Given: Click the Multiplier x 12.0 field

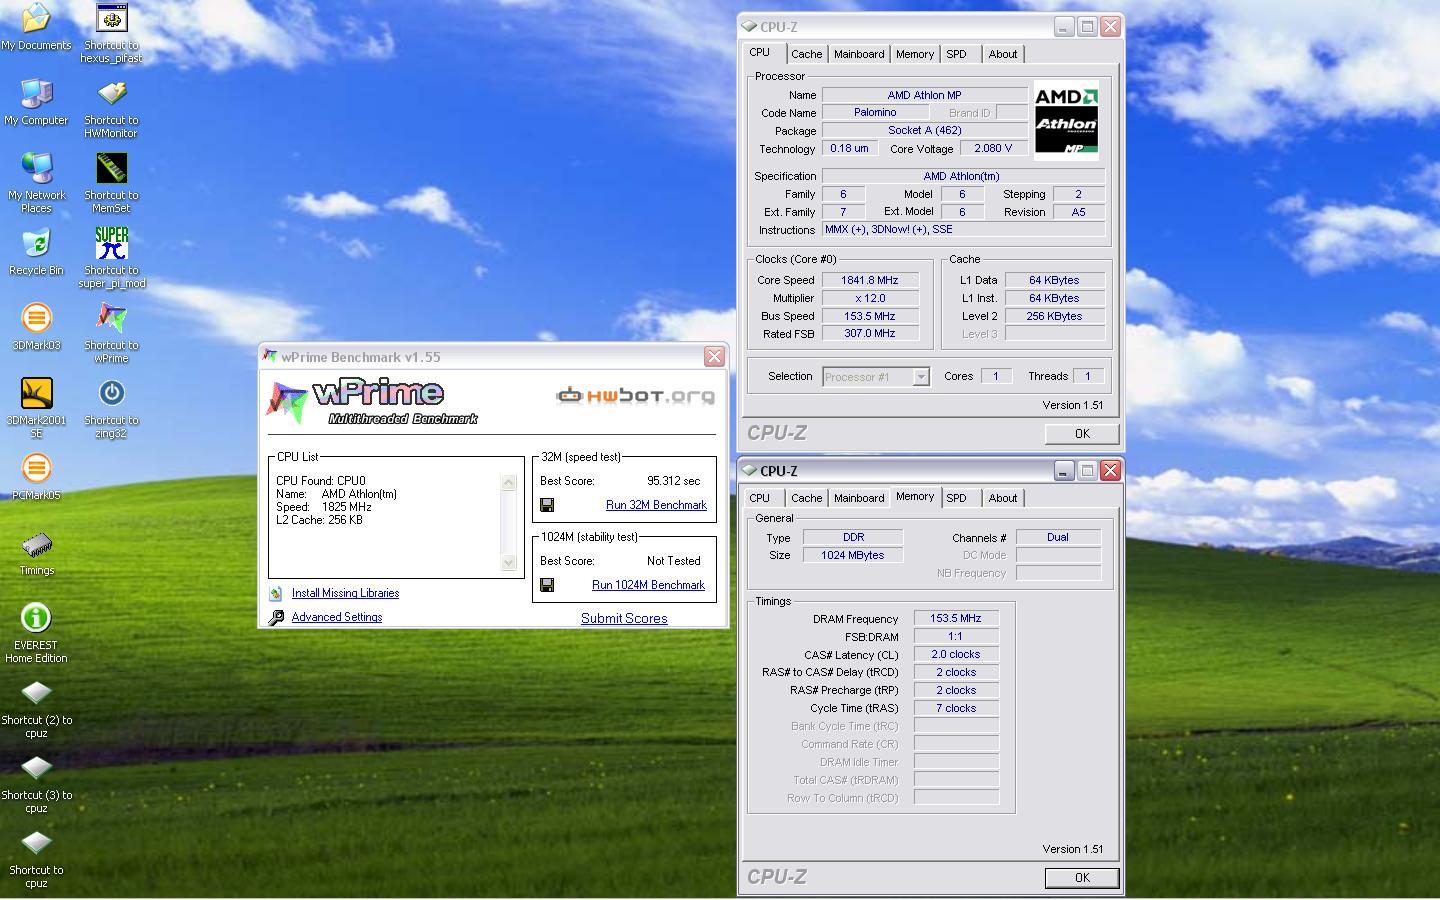Looking at the screenshot, I should (x=870, y=298).
